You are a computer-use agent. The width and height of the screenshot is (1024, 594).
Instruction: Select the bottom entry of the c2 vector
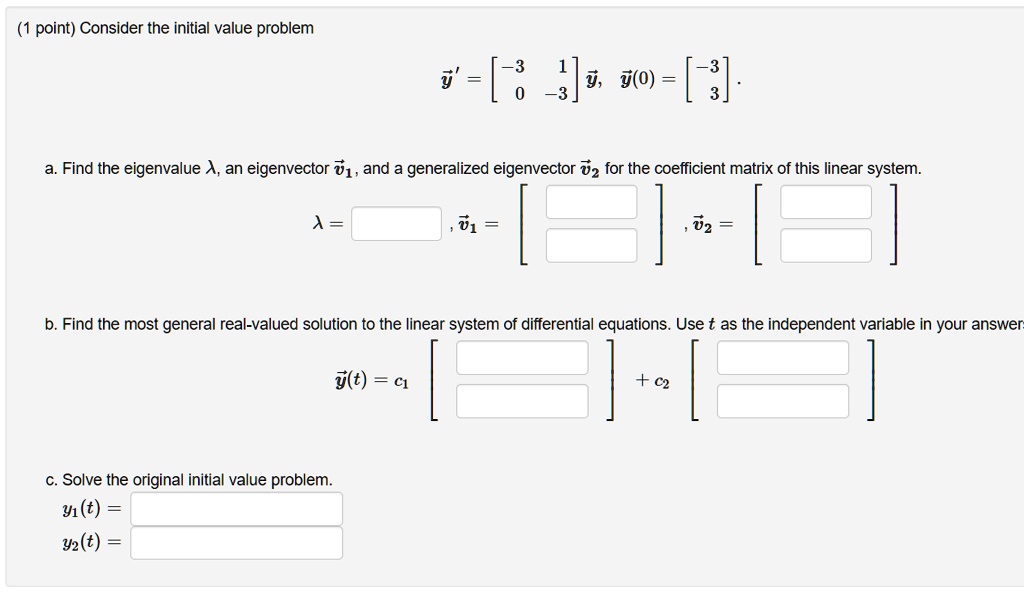point(783,402)
